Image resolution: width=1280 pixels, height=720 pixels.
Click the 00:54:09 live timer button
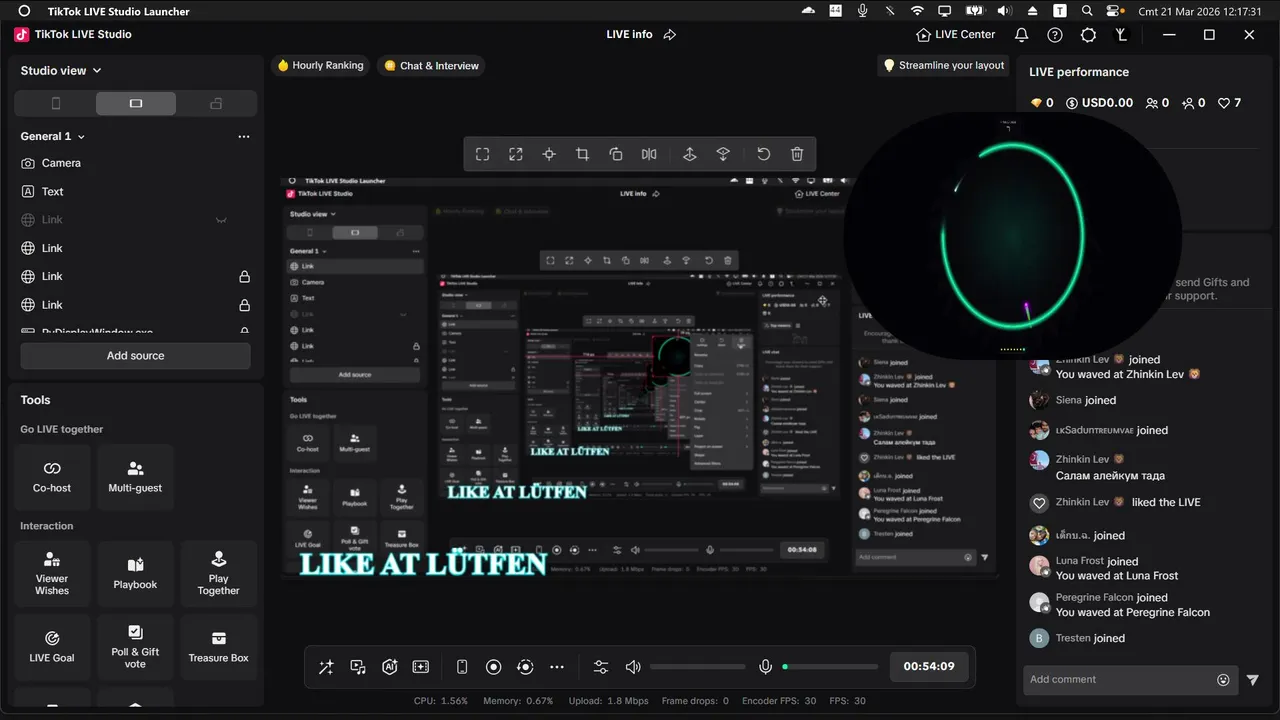(x=929, y=666)
